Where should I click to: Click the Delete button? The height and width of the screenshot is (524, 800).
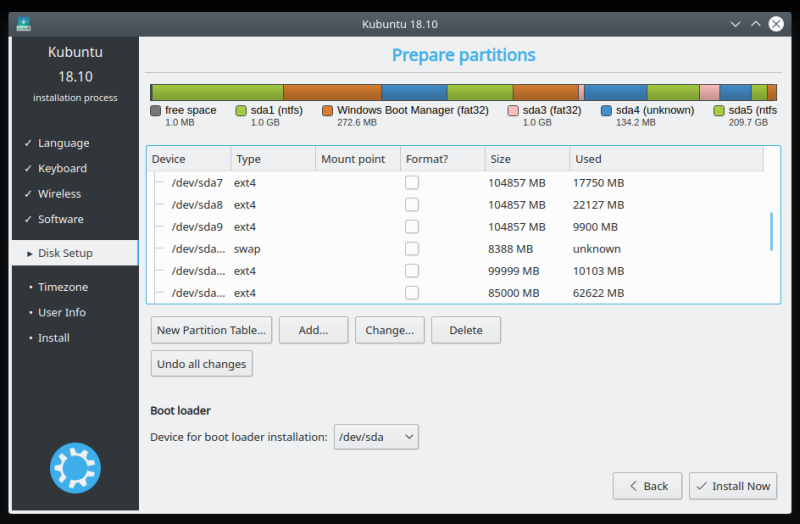tap(466, 330)
